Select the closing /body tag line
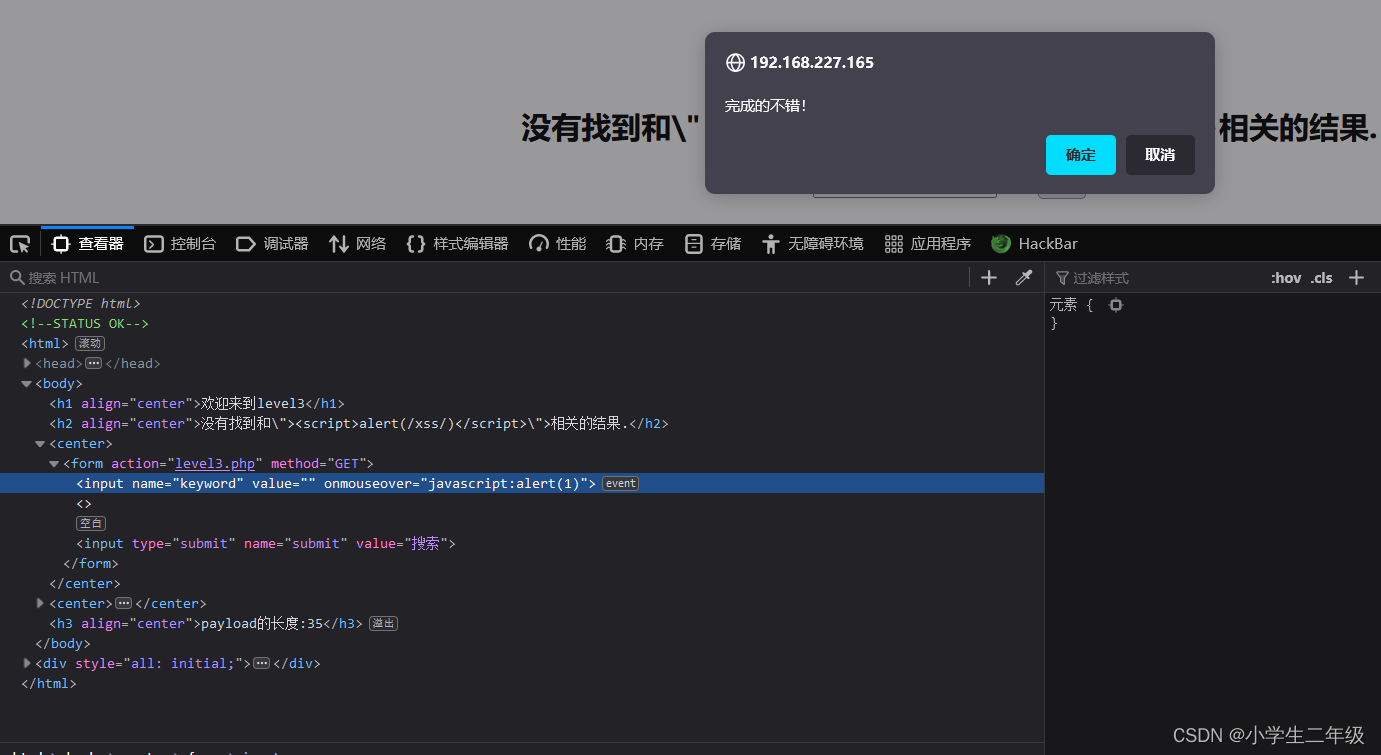The height and width of the screenshot is (755, 1381). 63,643
